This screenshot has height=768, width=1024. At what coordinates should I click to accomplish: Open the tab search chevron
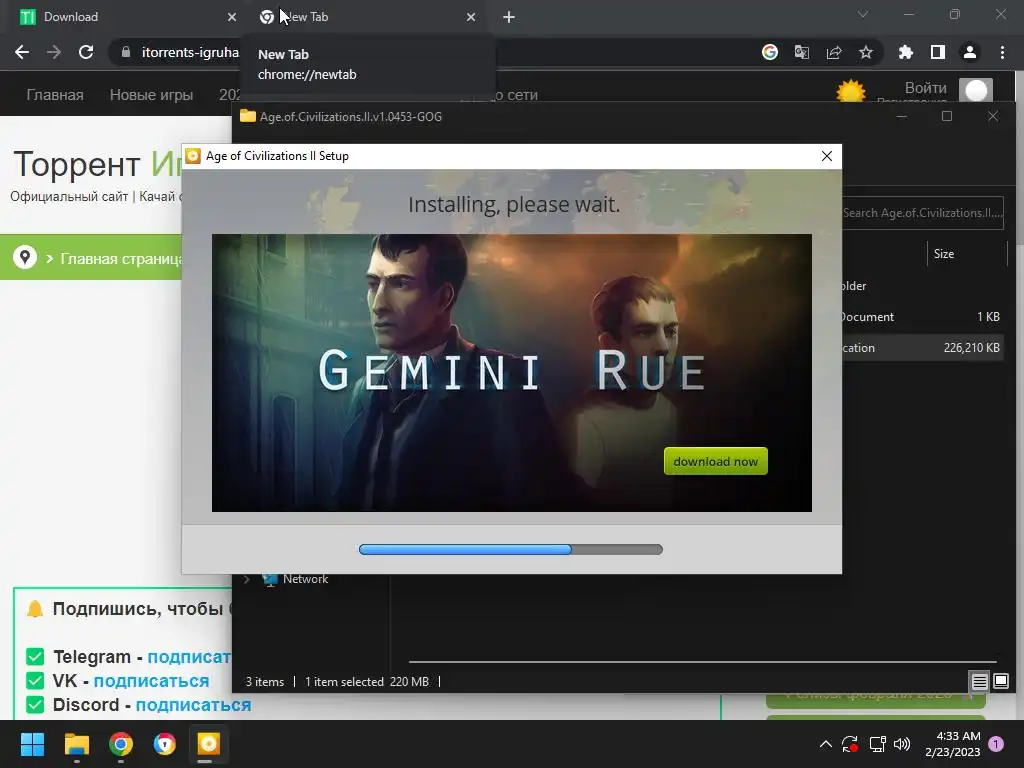coord(863,14)
